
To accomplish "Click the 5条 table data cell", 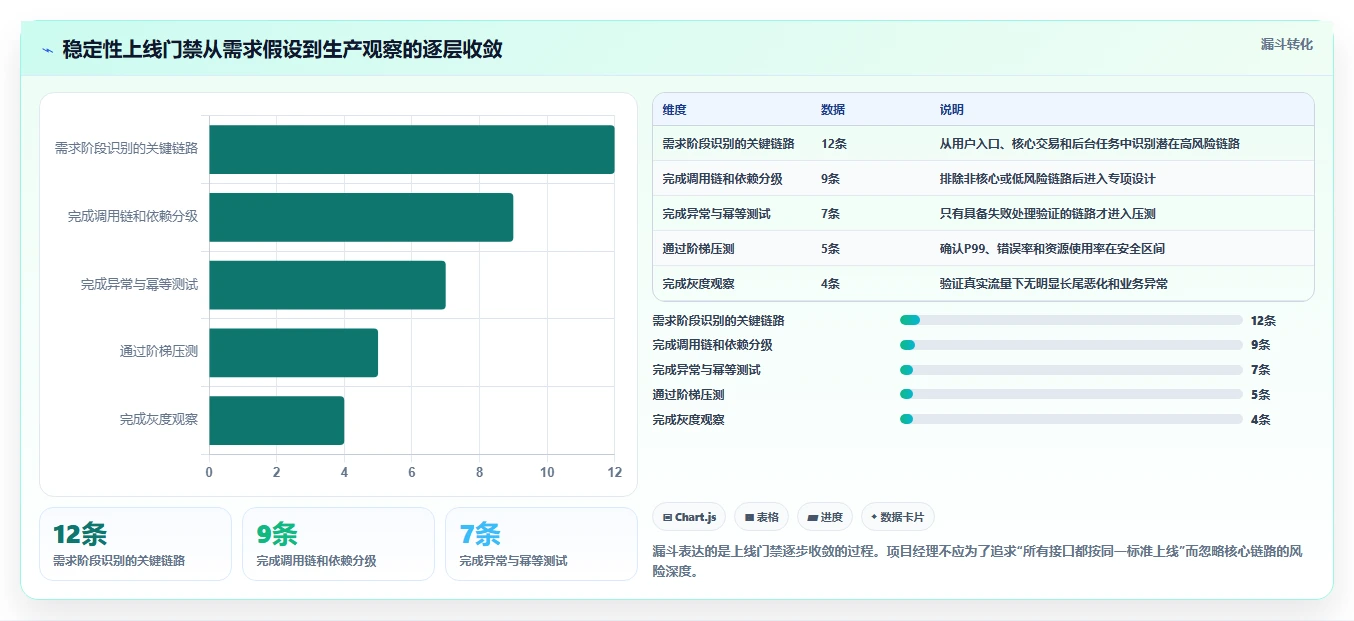I will point(830,249).
